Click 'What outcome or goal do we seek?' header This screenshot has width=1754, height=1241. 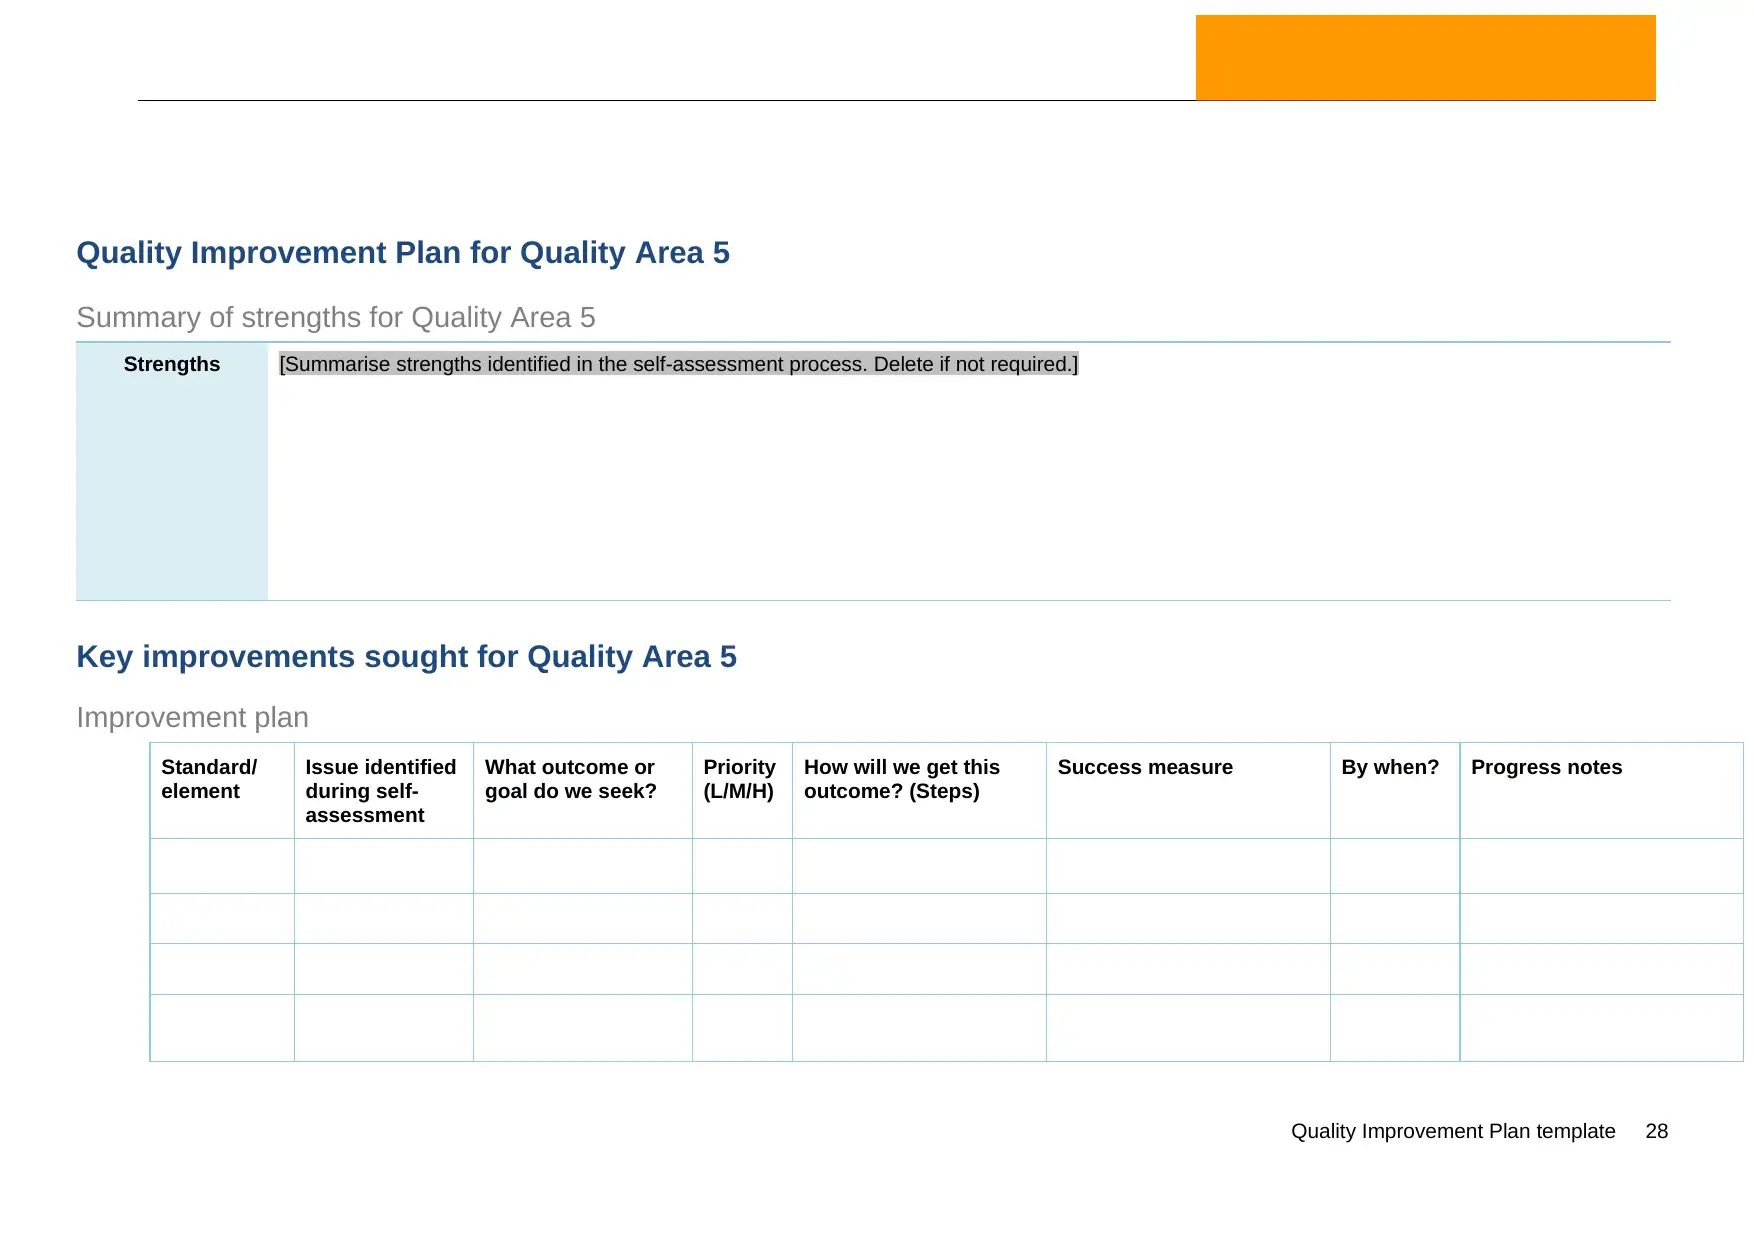coord(583,790)
